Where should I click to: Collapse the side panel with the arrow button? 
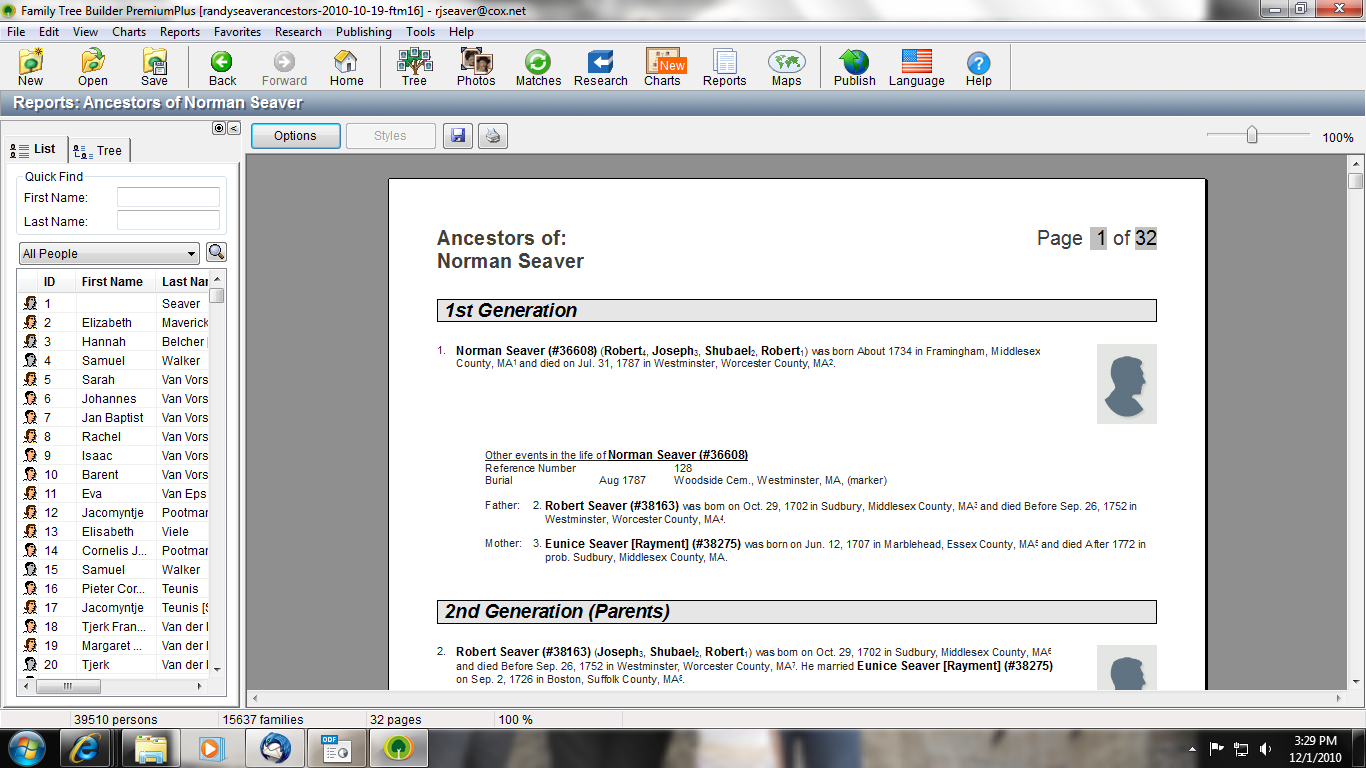pyautogui.click(x=234, y=128)
